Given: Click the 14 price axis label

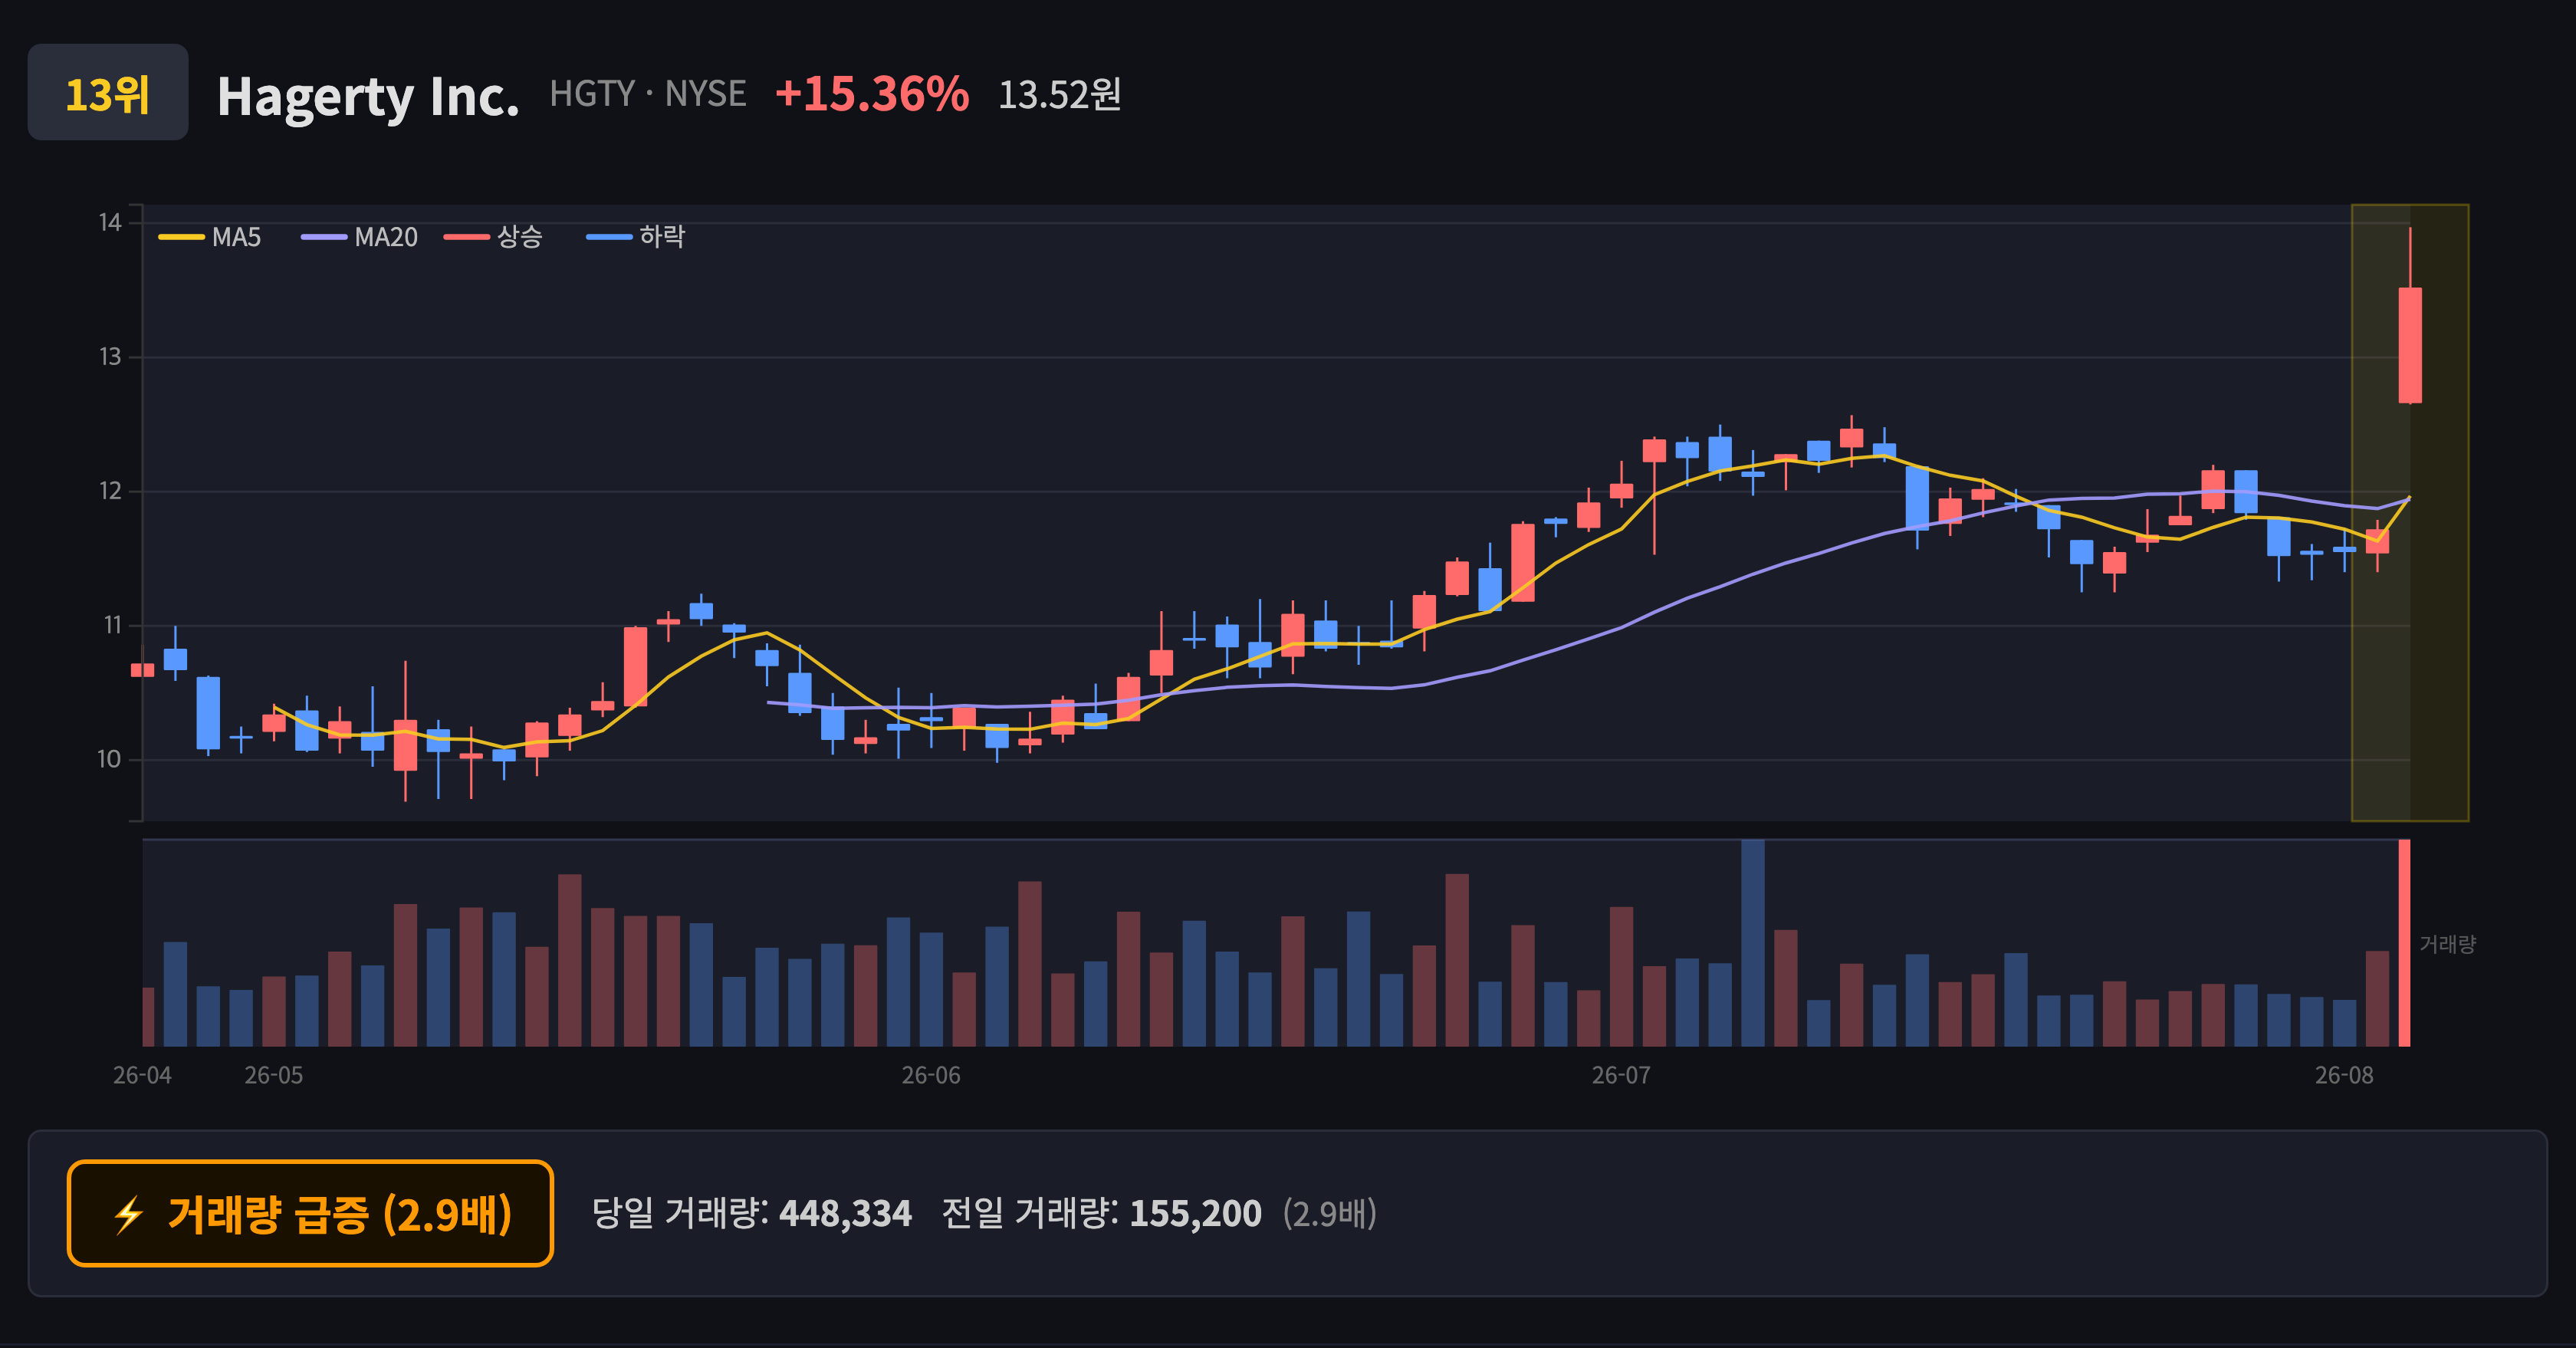Looking at the screenshot, I should point(110,223).
